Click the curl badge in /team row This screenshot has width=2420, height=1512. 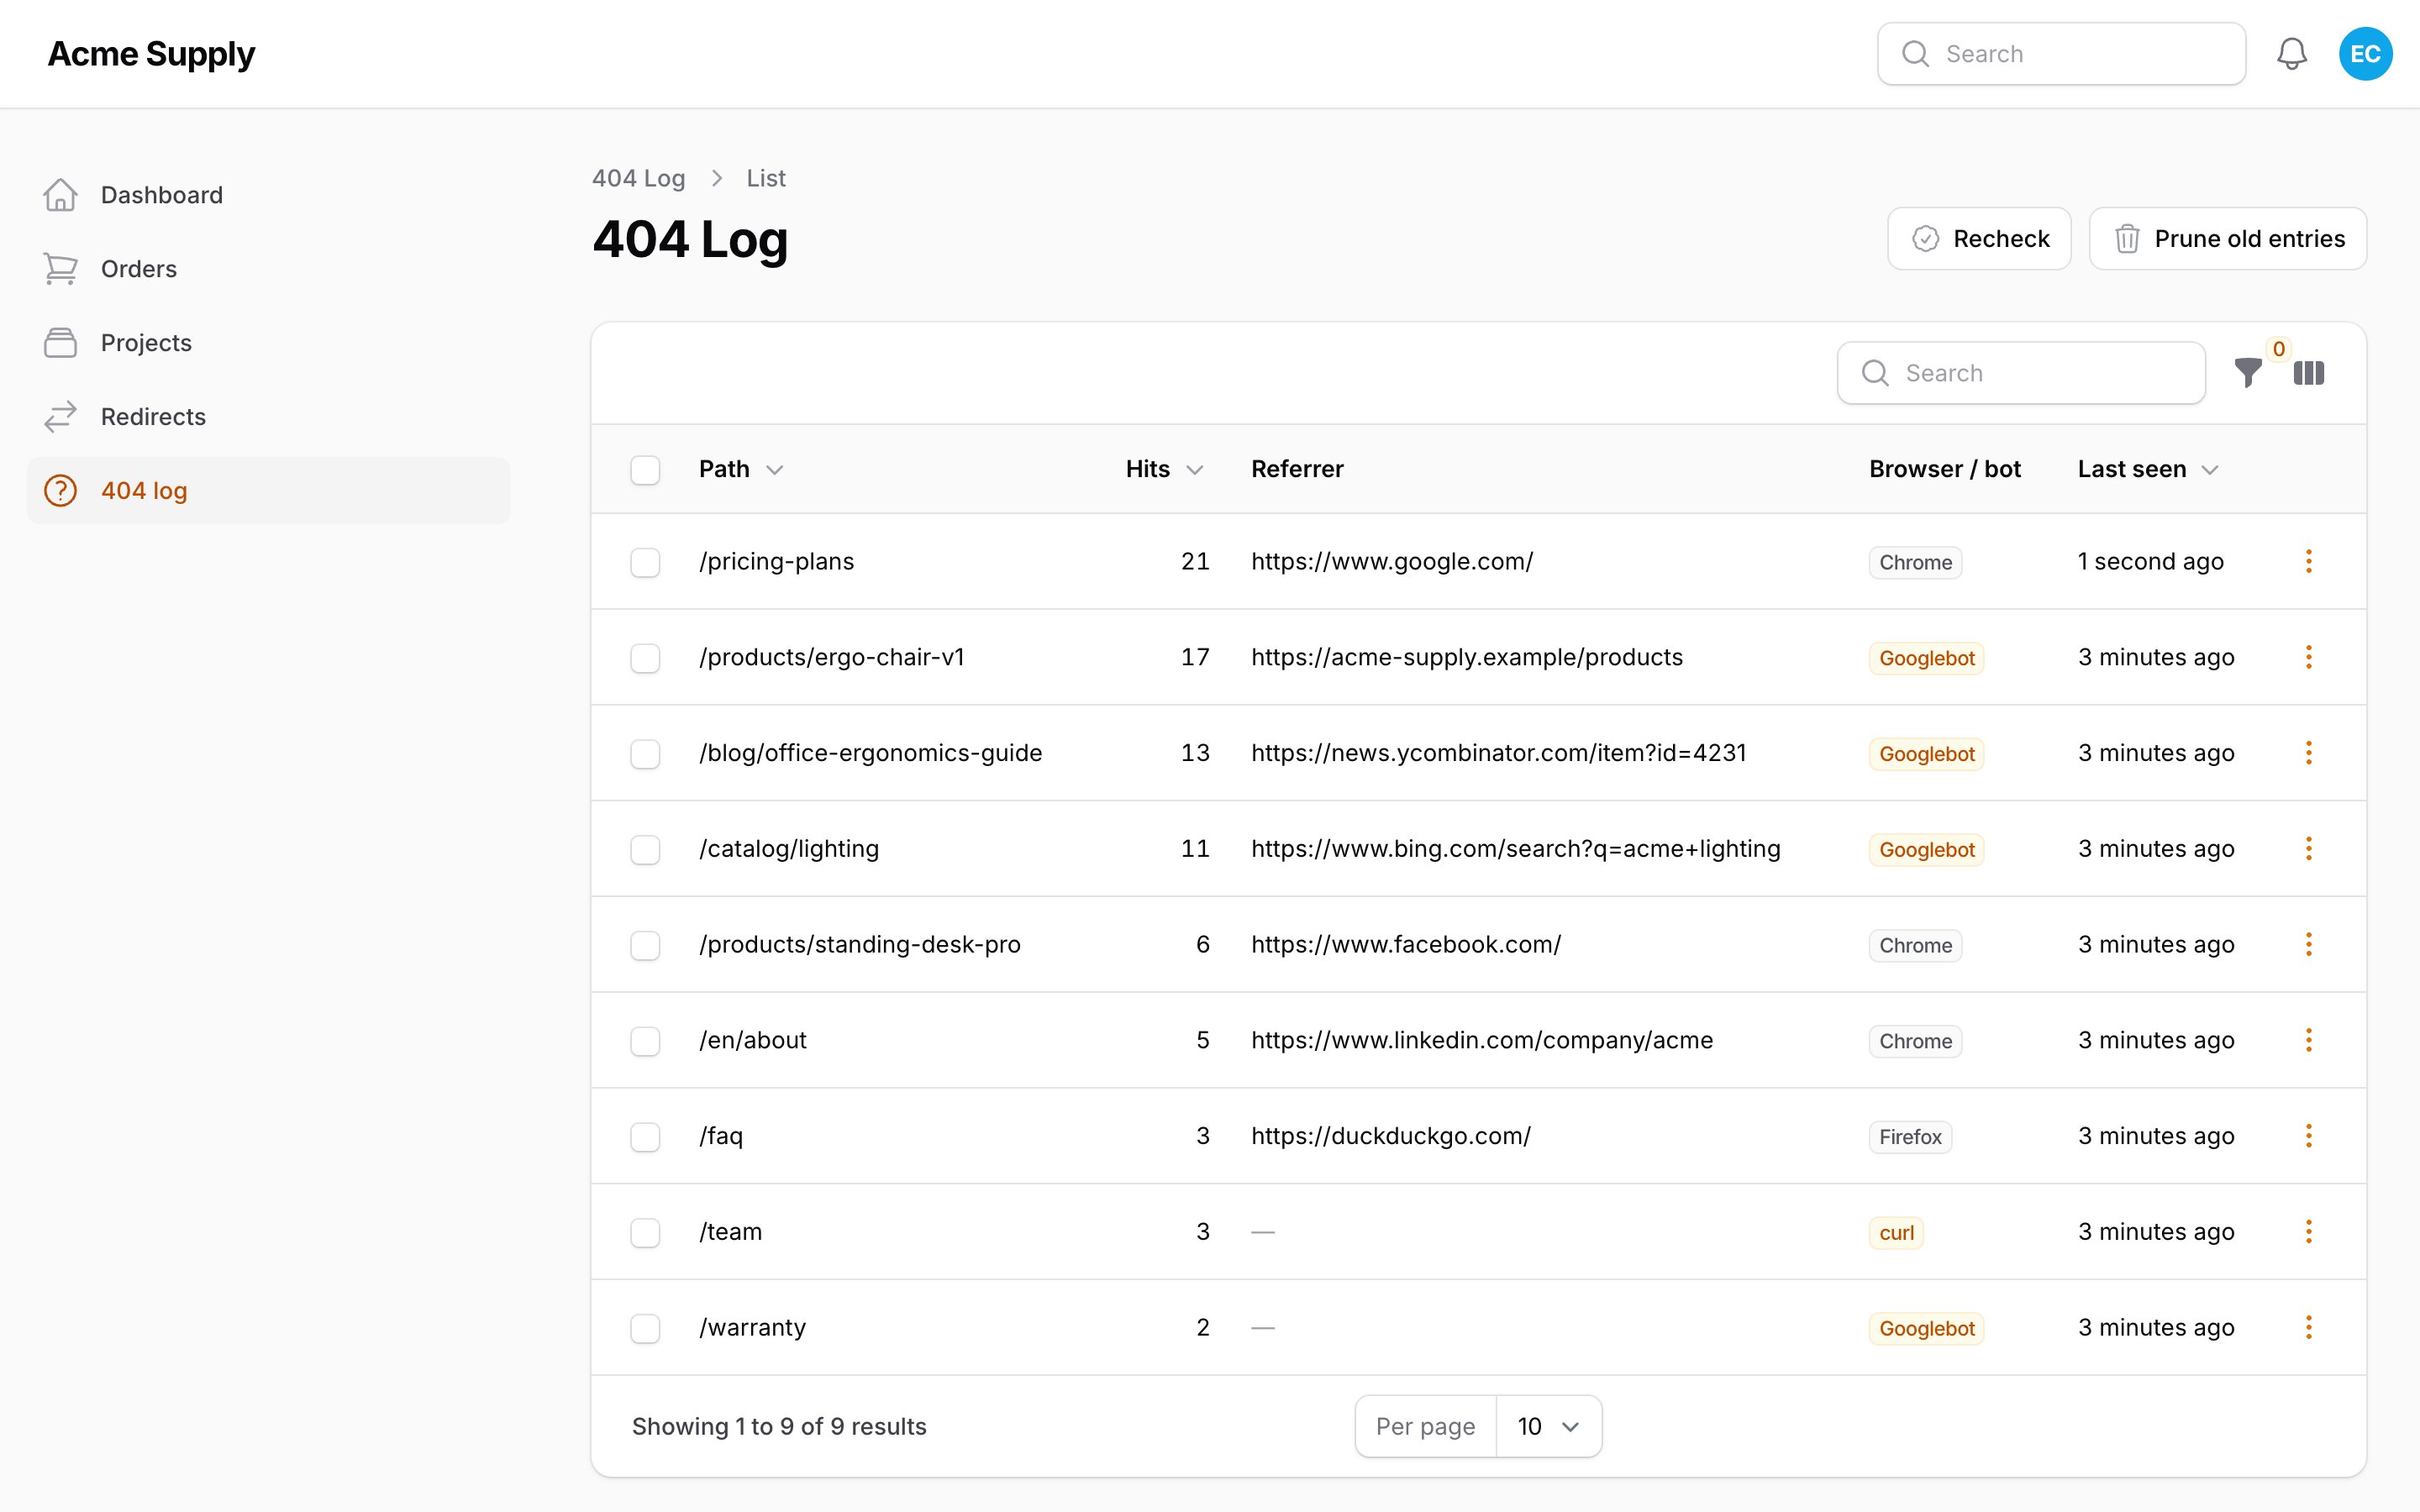(1896, 1233)
